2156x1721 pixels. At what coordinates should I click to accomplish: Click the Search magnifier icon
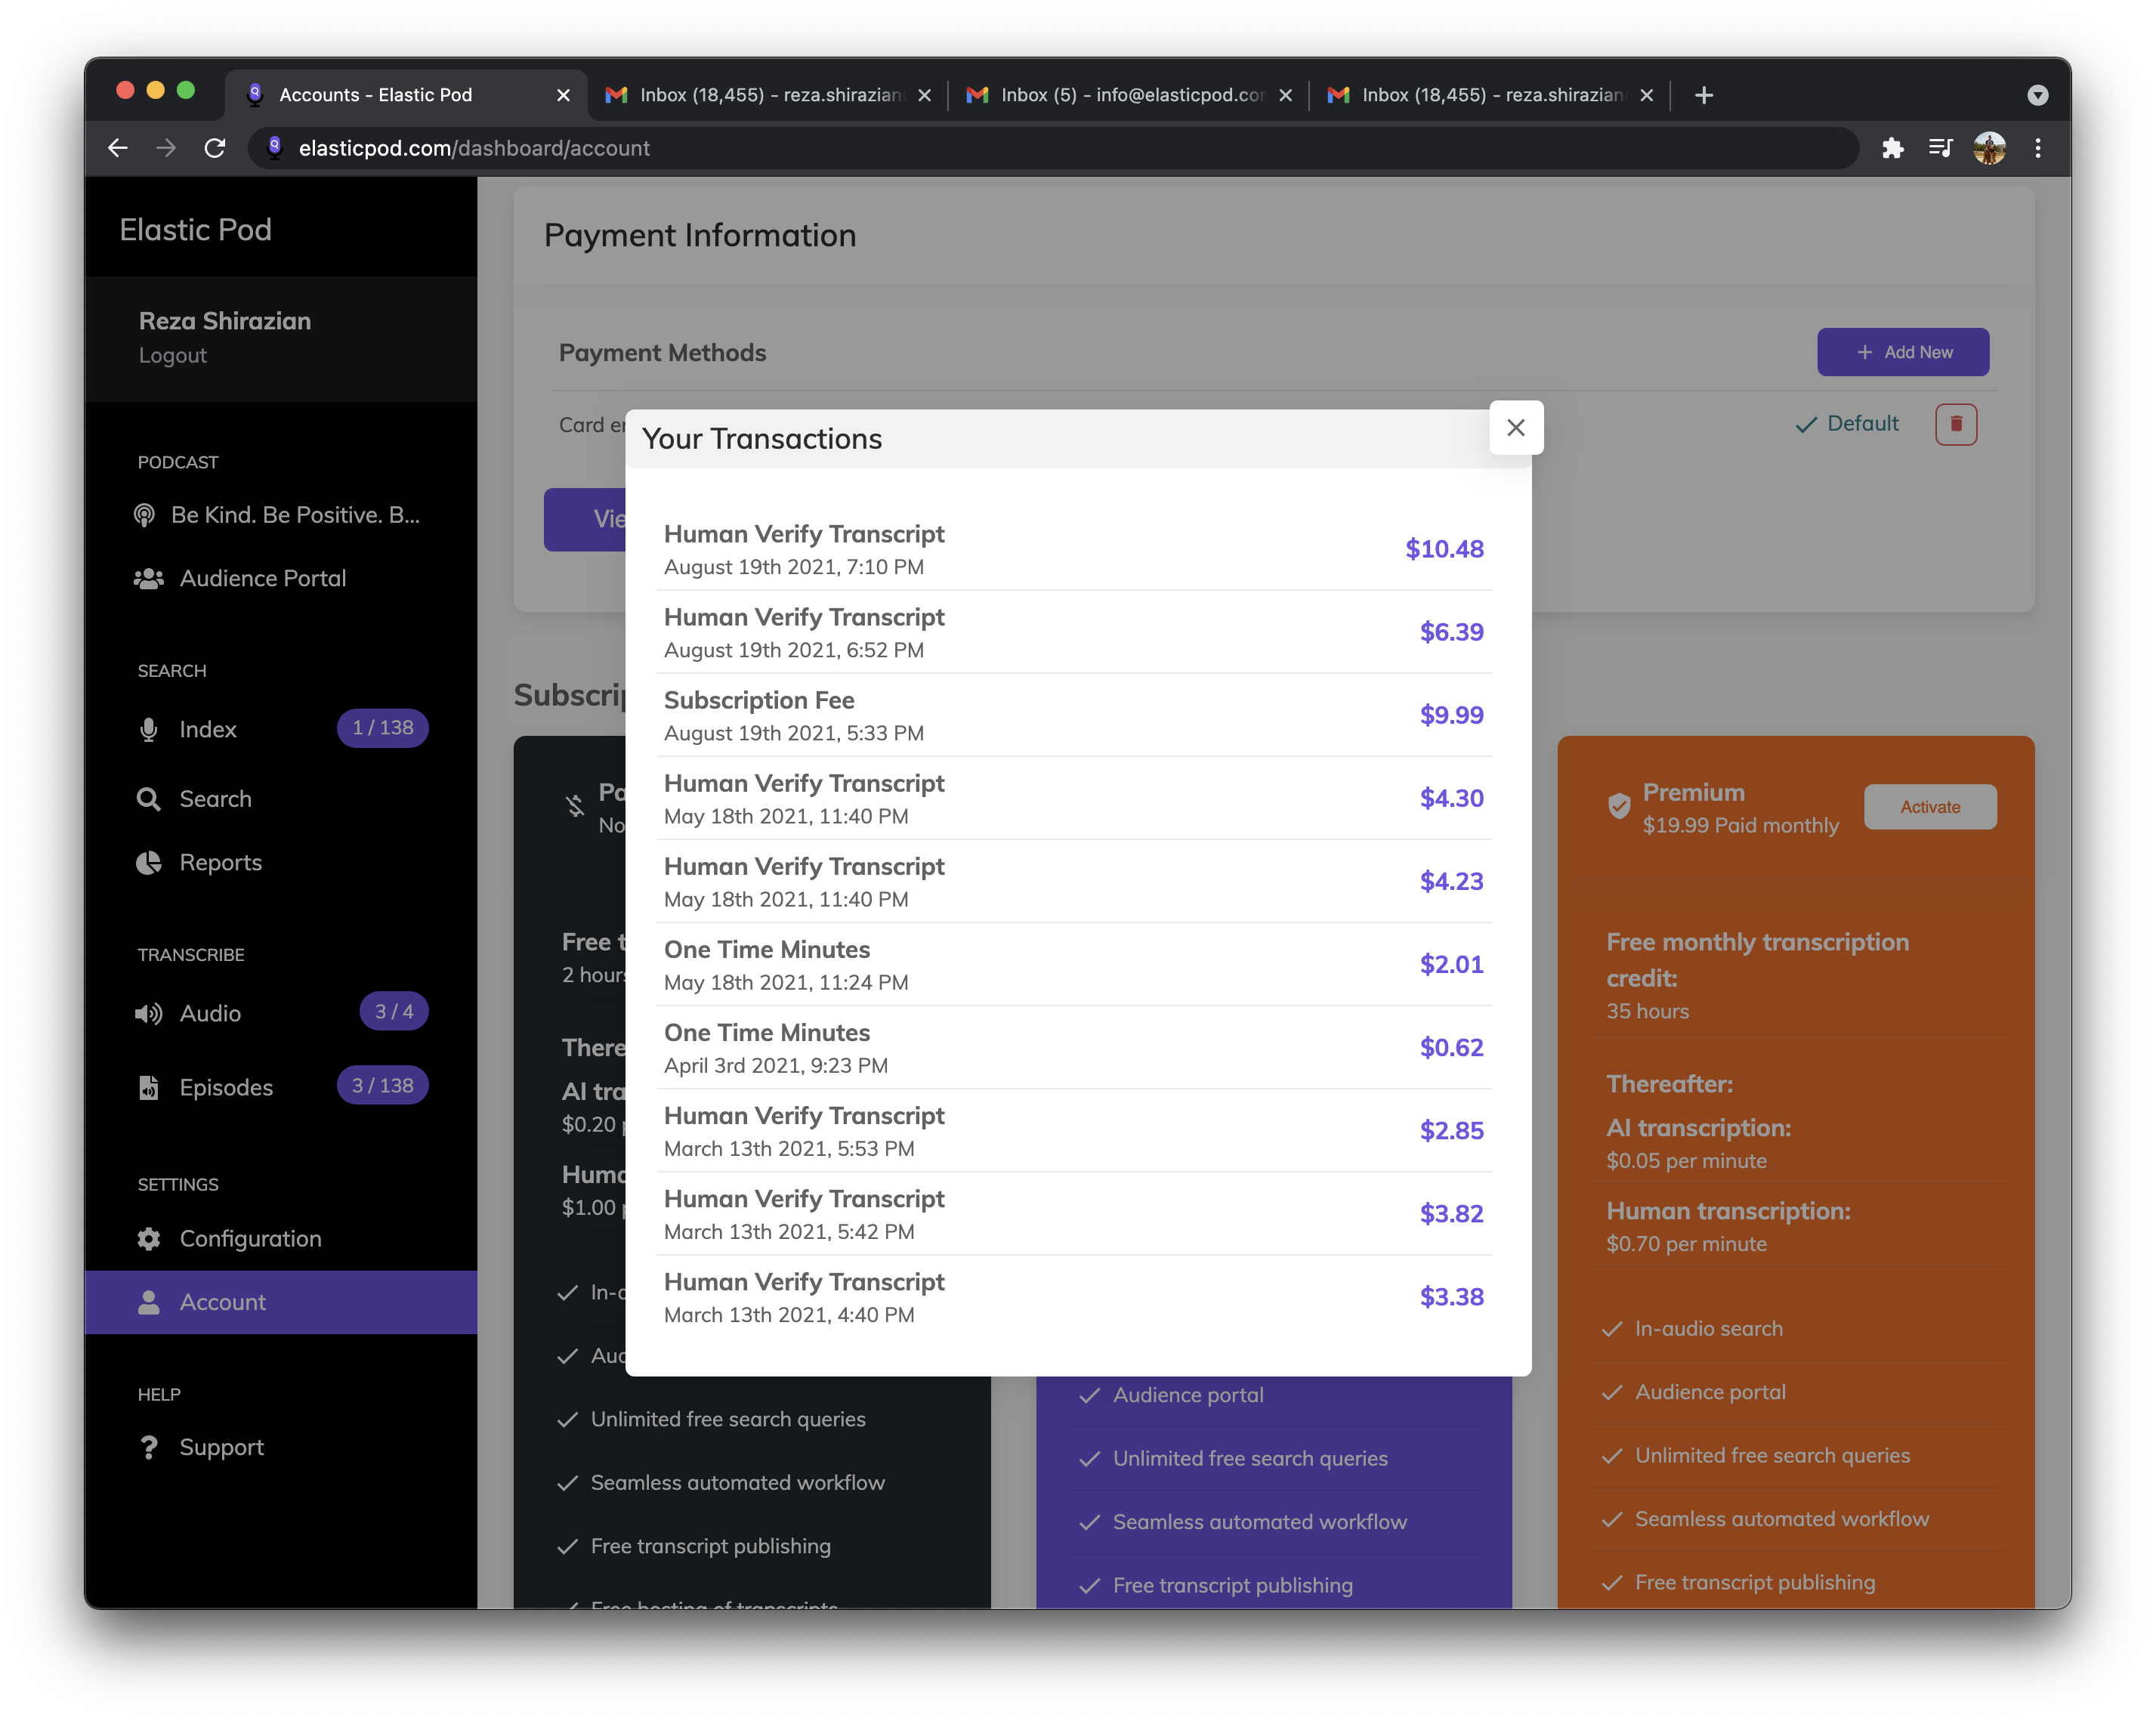click(x=149, y=799)
